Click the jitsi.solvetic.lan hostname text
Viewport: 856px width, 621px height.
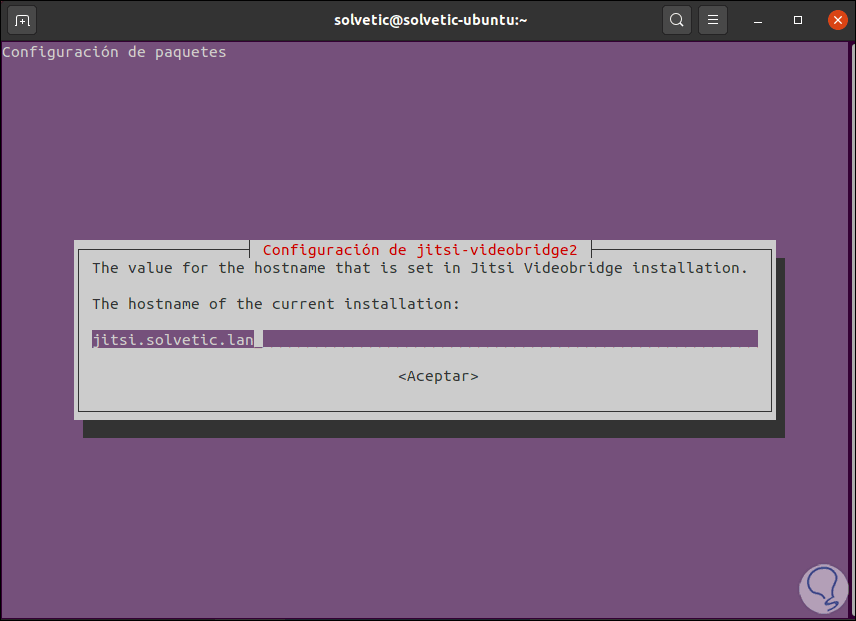[173, 339]
